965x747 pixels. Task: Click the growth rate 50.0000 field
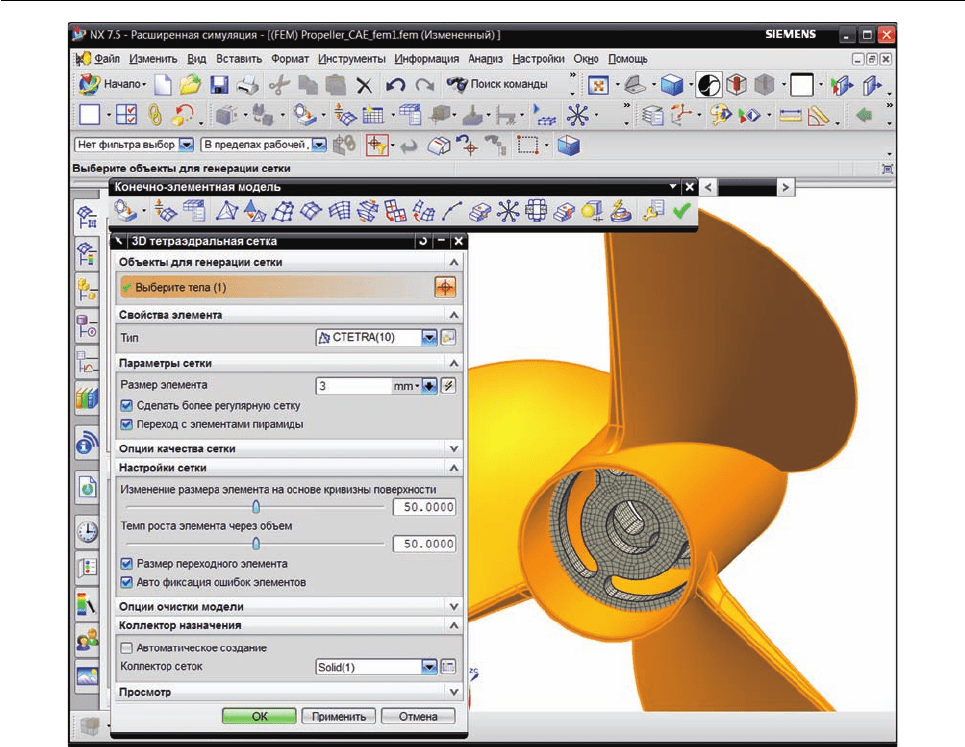(424, 544)
